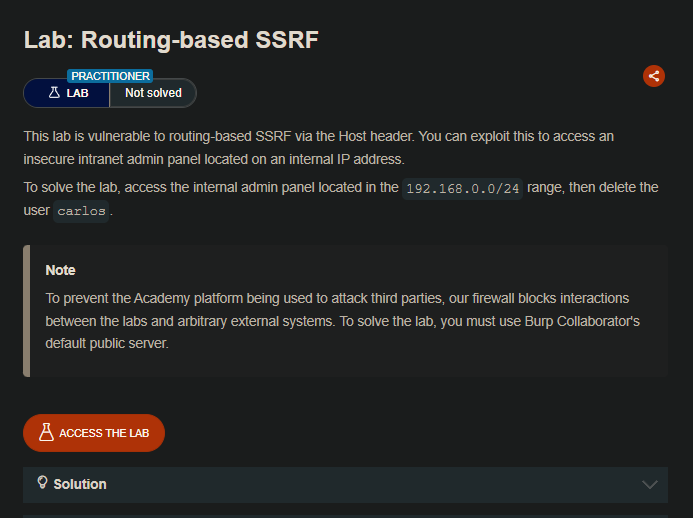Click the flask icon in LAB badge
Screen dimensions: 693x518
(54, 93)
